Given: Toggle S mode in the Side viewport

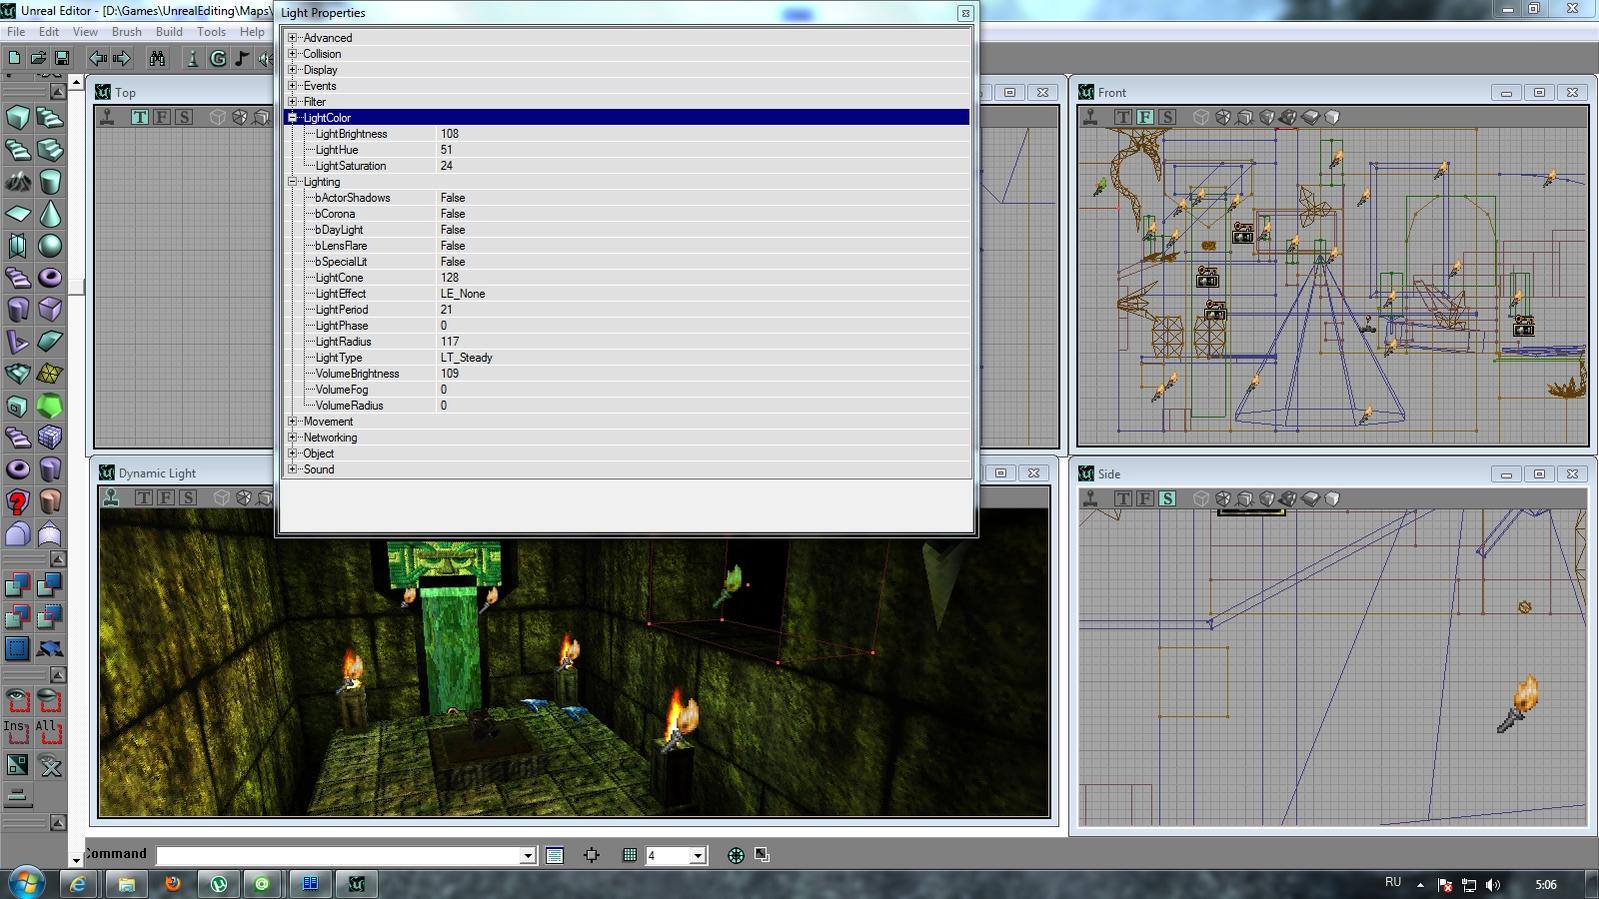Looking at the screenshot, I should pos(1167,499).
